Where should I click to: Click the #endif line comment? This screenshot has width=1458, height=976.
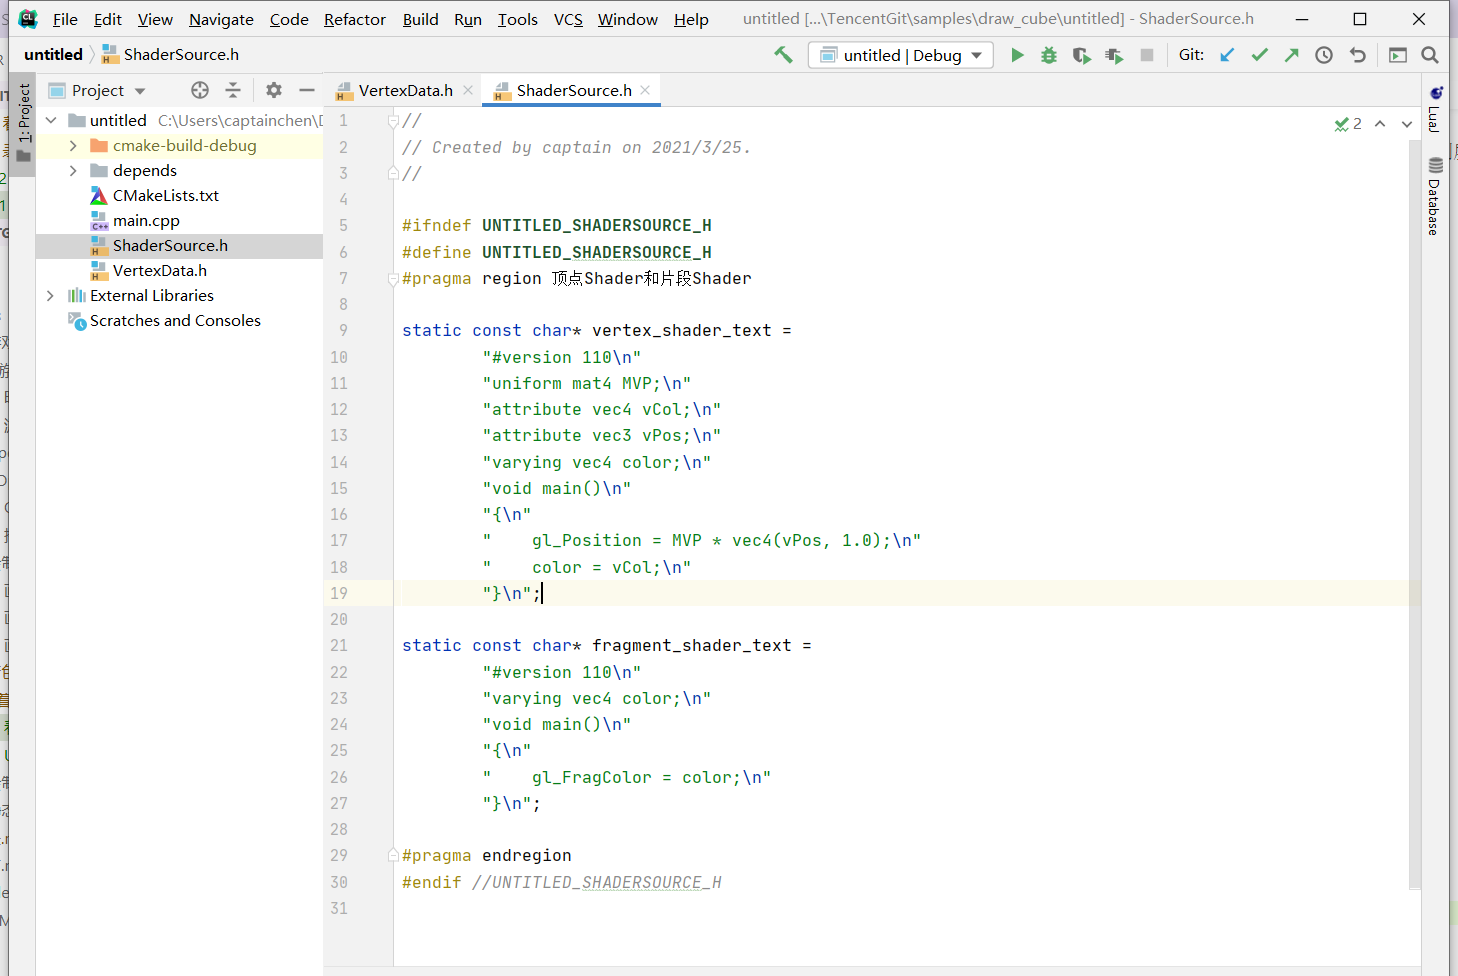[596, 882]
